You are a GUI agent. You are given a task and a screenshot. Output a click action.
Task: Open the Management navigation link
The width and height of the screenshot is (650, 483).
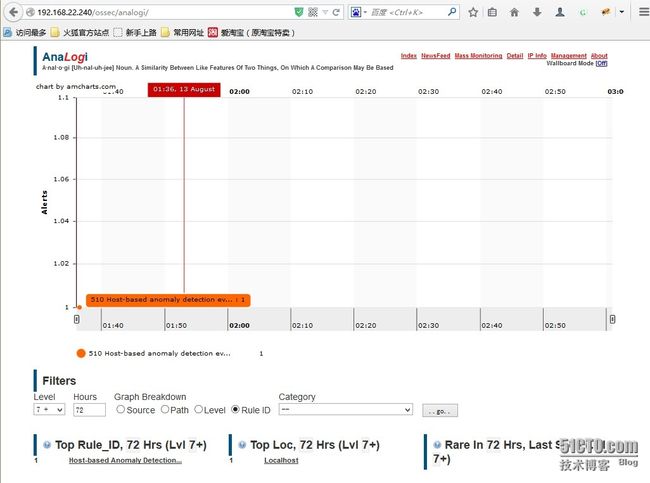(569, 56)
